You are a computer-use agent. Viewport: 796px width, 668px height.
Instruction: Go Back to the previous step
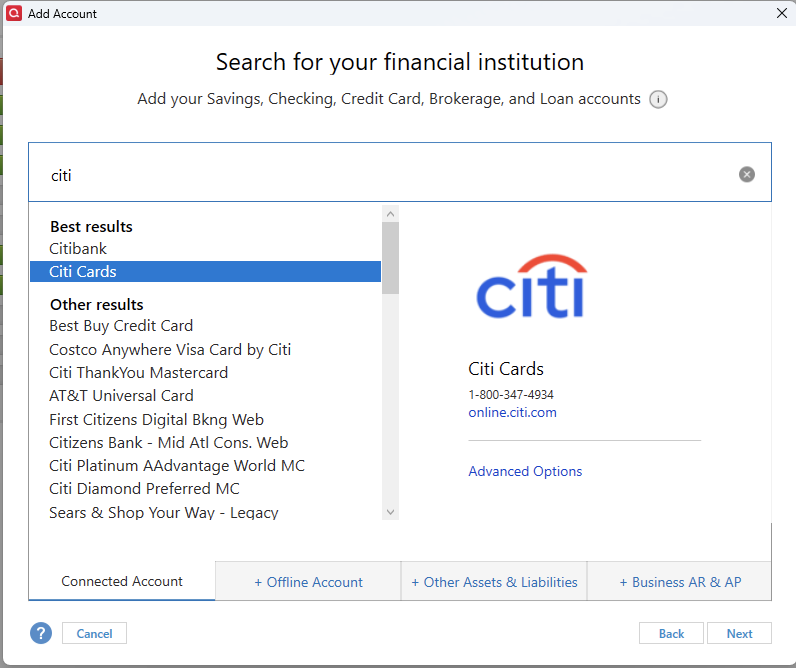click(671, 633)
